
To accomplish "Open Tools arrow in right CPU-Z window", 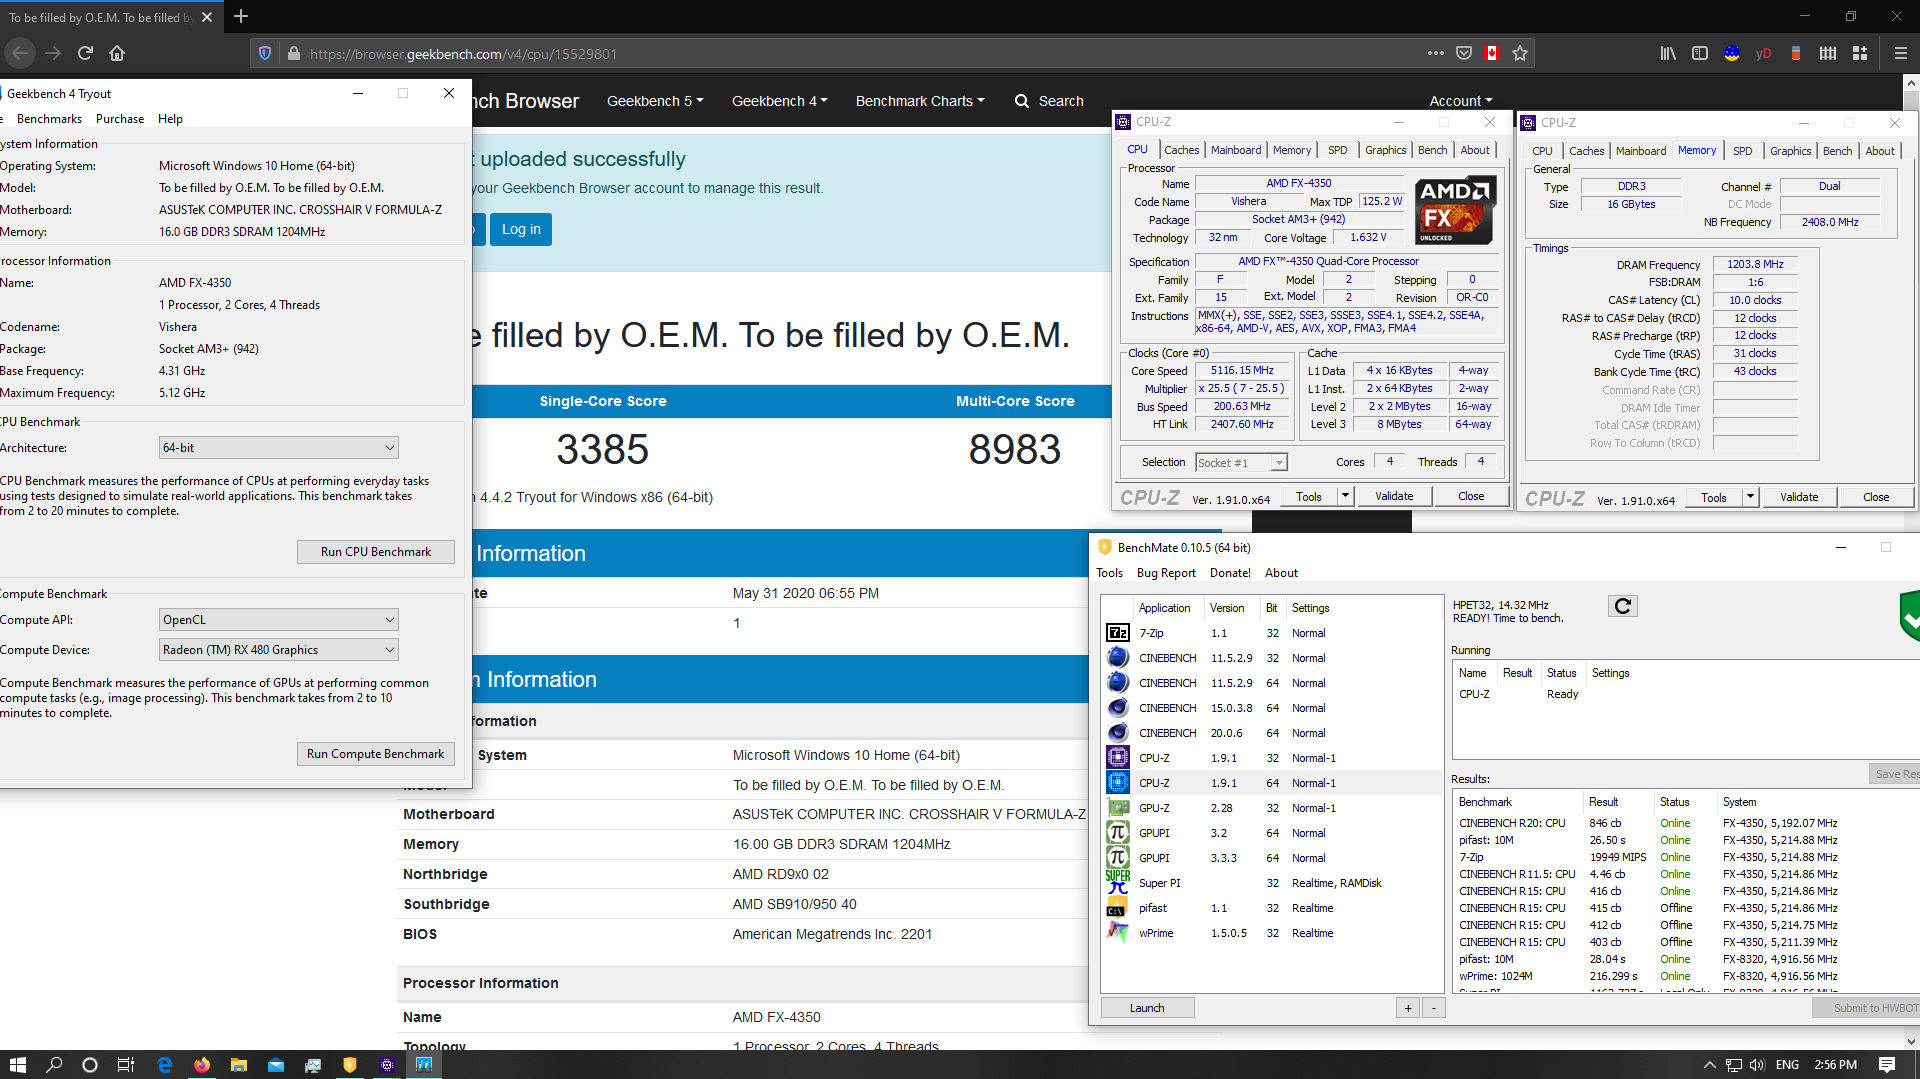I will pos(1750,497).
